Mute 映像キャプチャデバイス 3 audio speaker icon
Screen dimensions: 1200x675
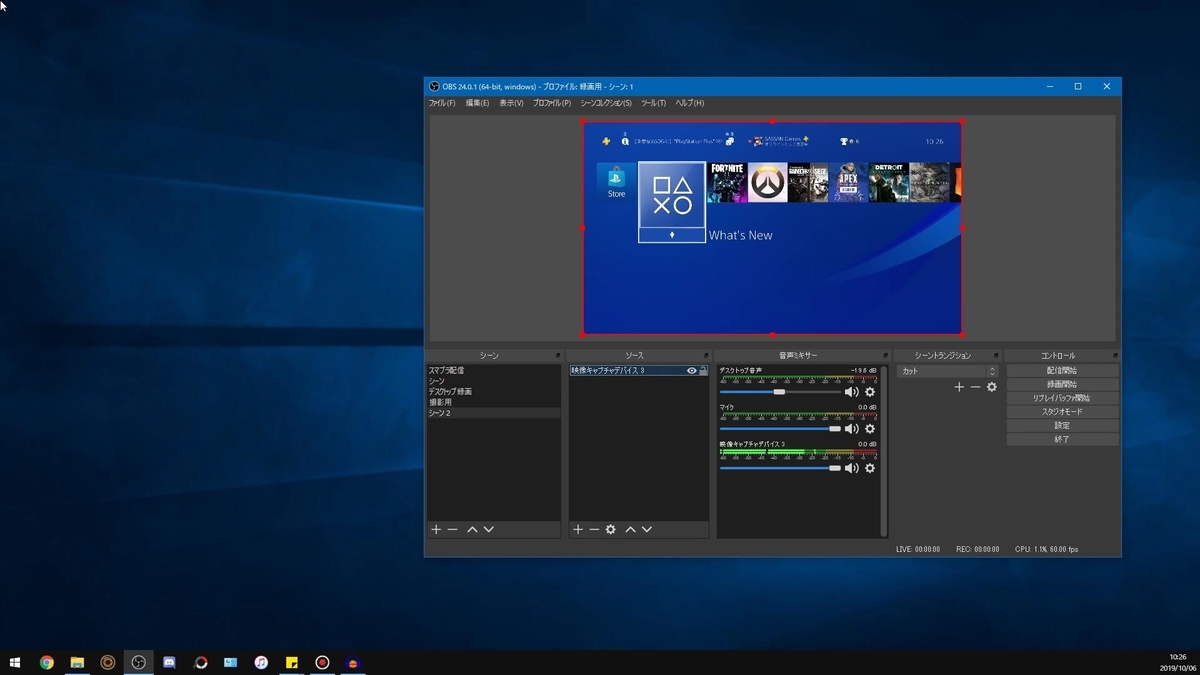pyautogui.click(x=852, y=468)
